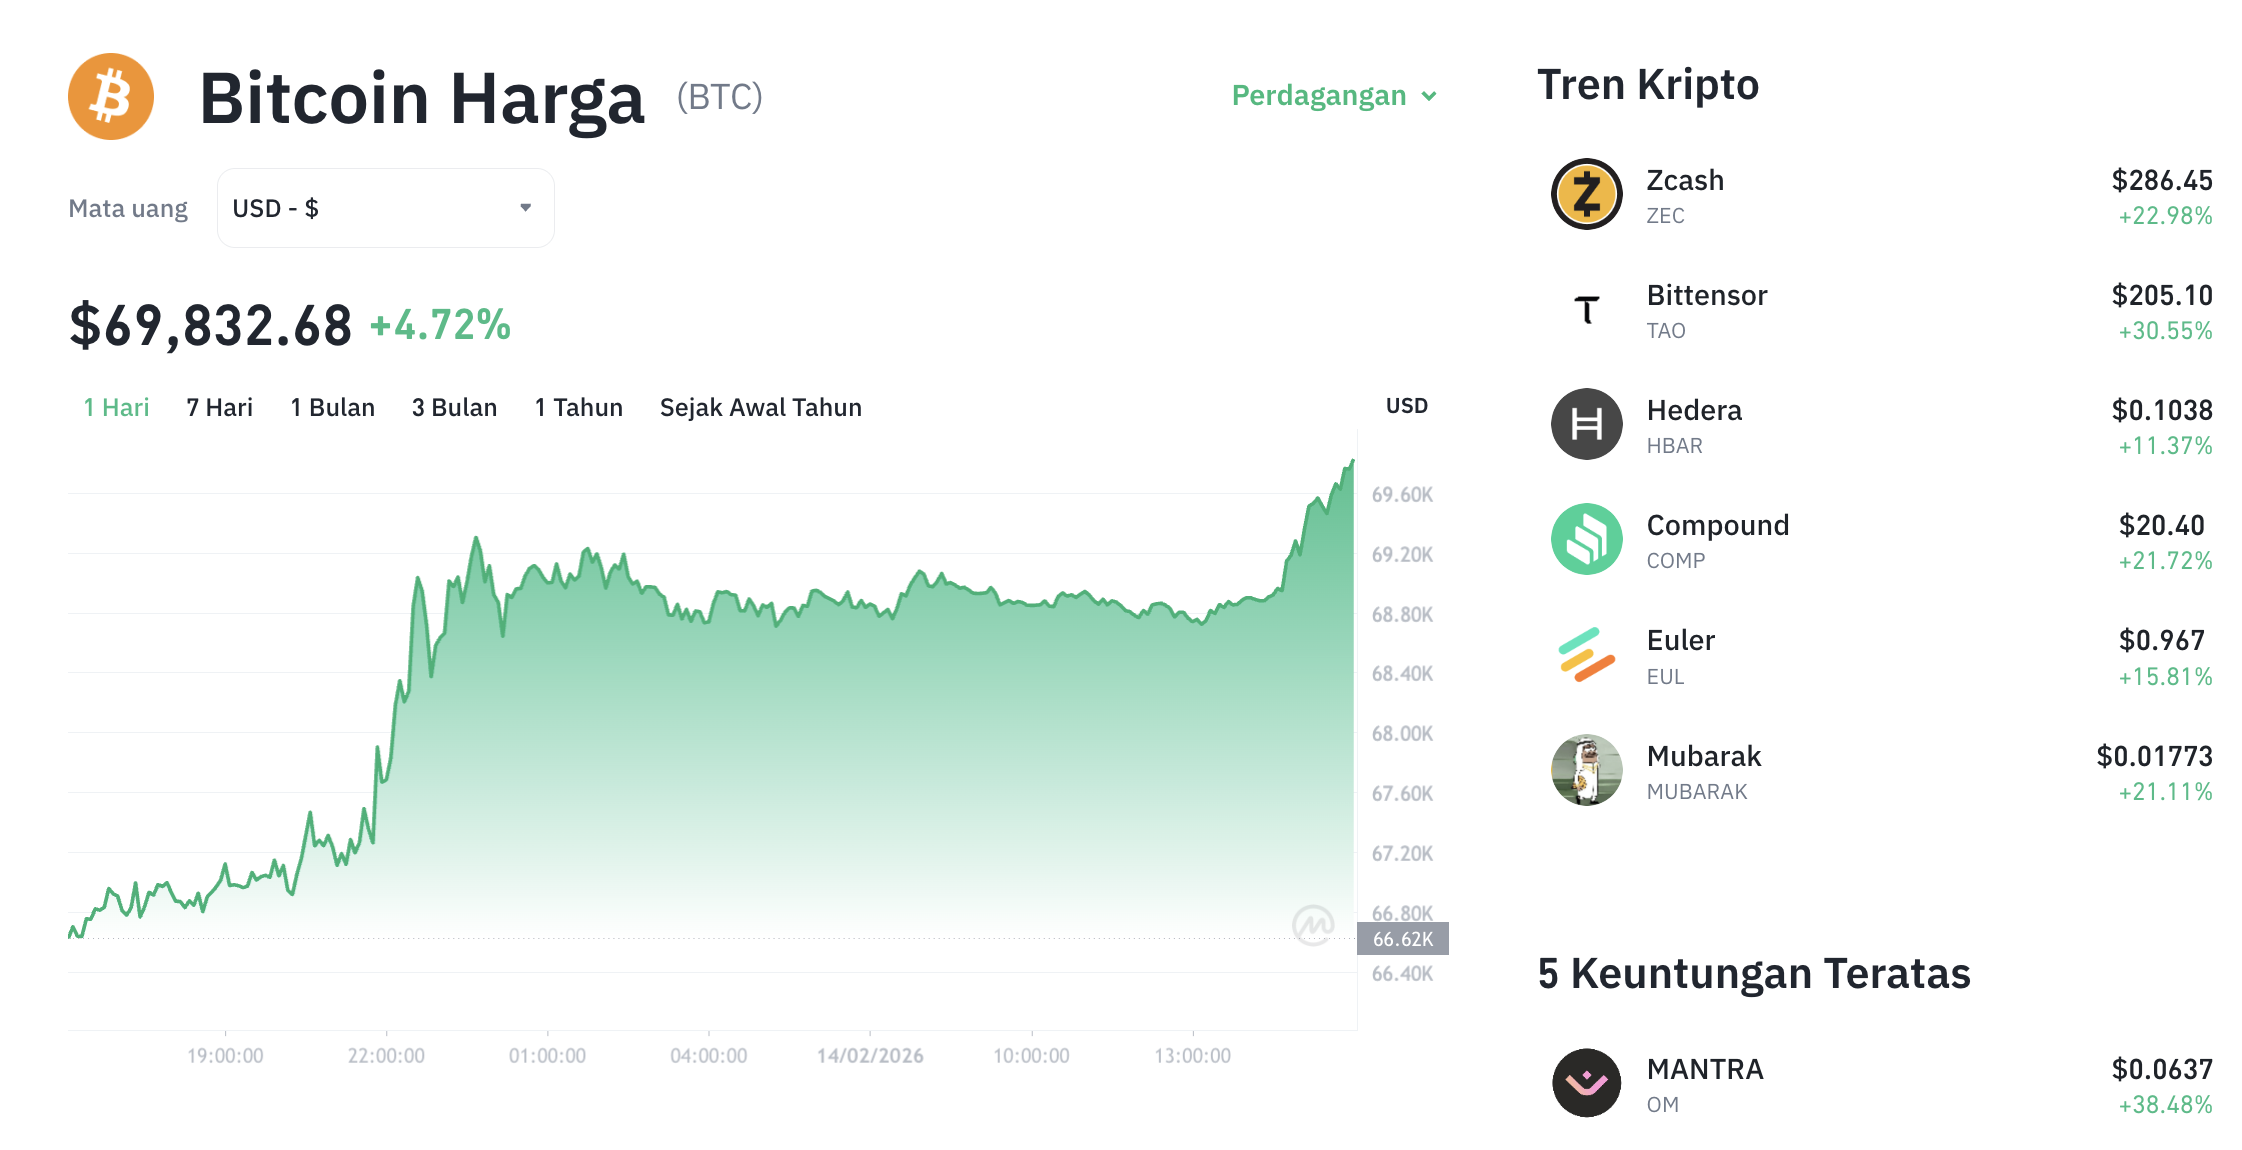Click the Mubarak token icon
The image size is (2242, 1150).
pos(1585,770)
